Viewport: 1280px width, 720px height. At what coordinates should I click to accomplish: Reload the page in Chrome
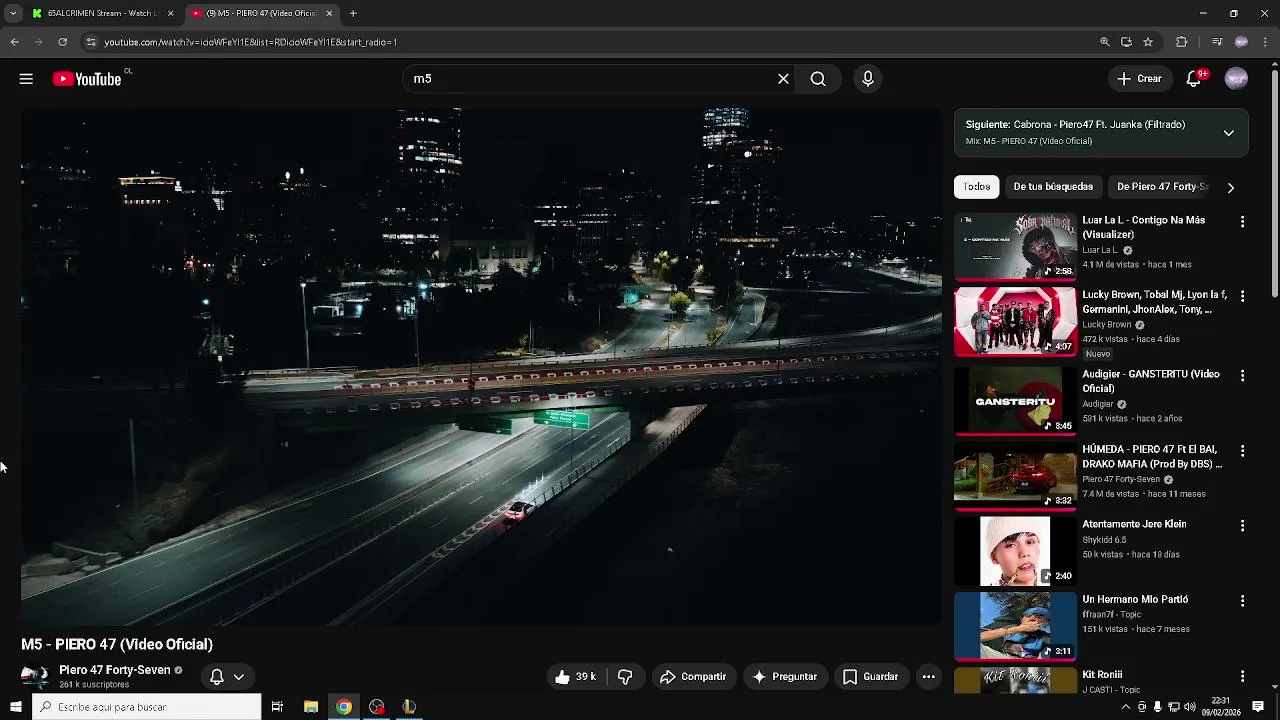pos(62,42)
